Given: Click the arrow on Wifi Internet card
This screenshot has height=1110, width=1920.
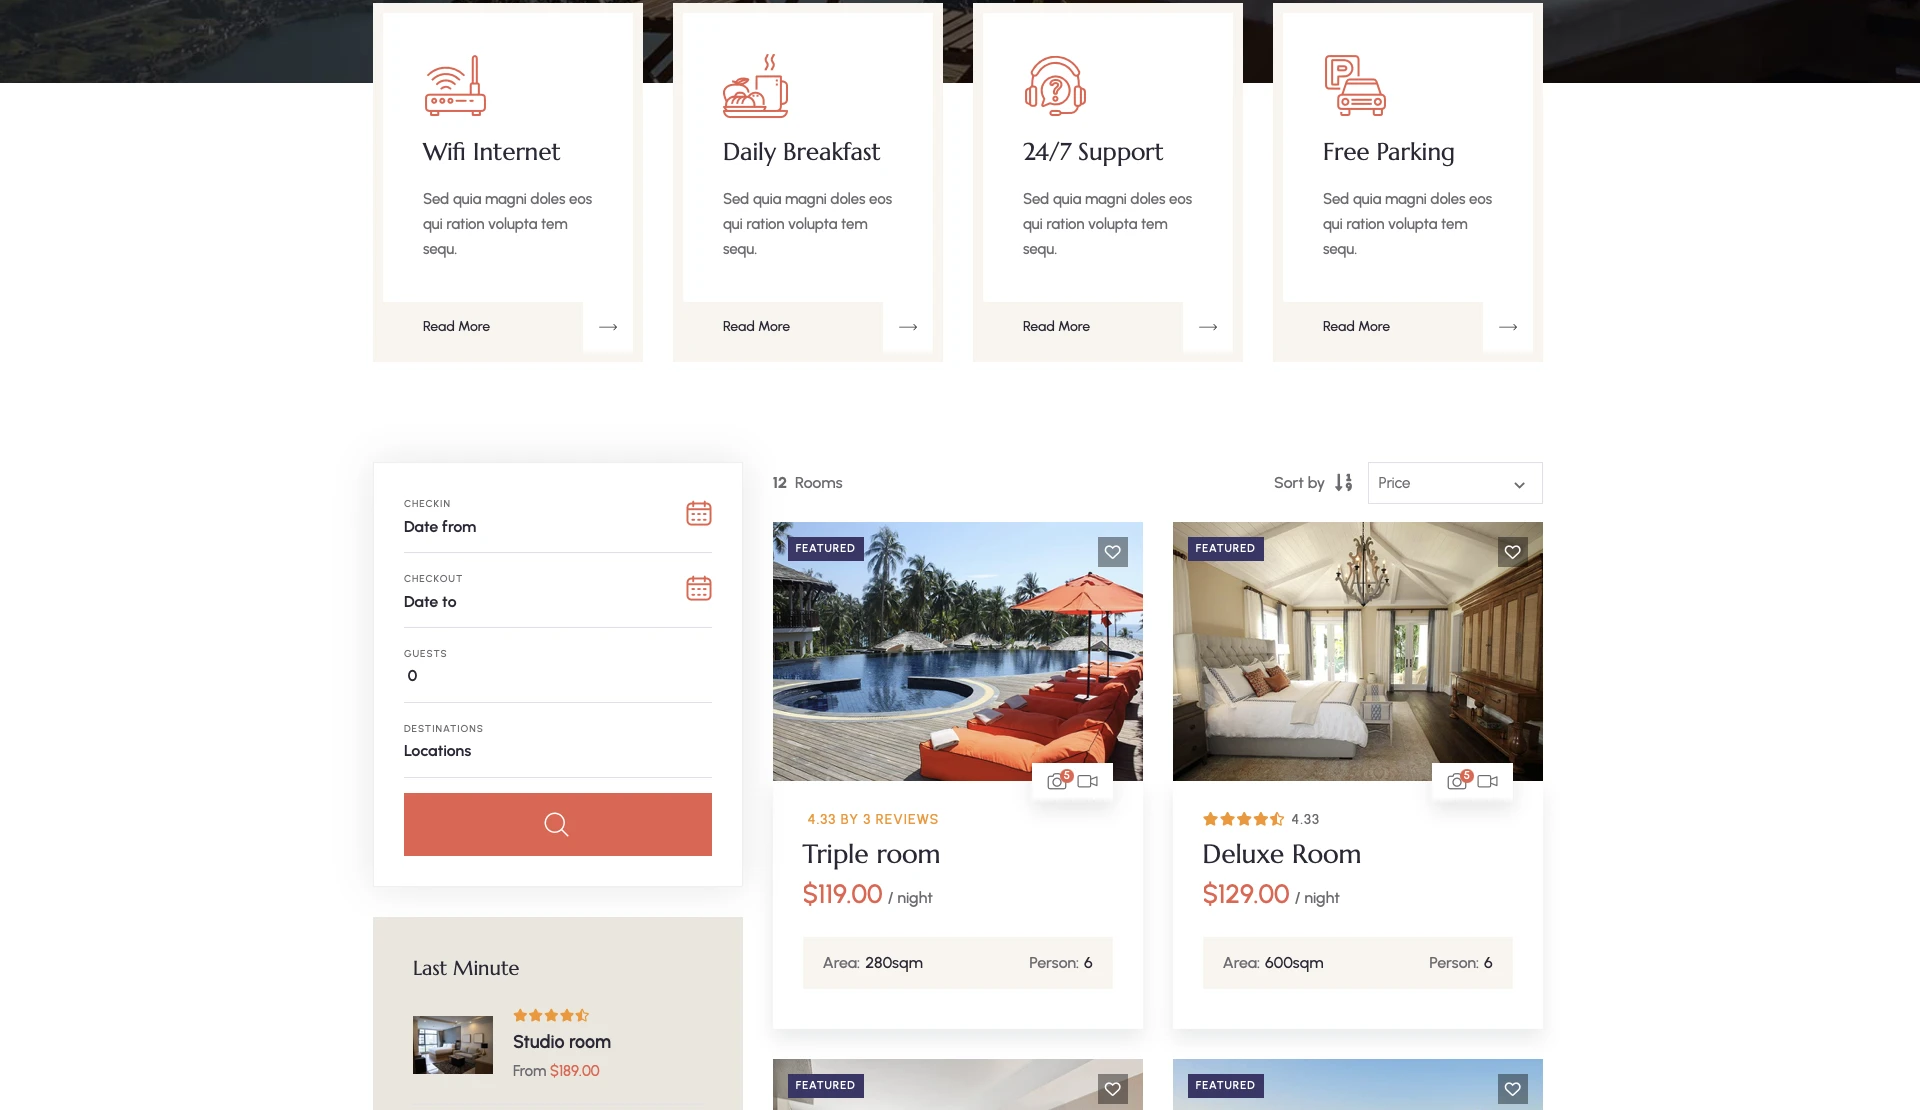Looking at the screenshot, I should (608, 327).
